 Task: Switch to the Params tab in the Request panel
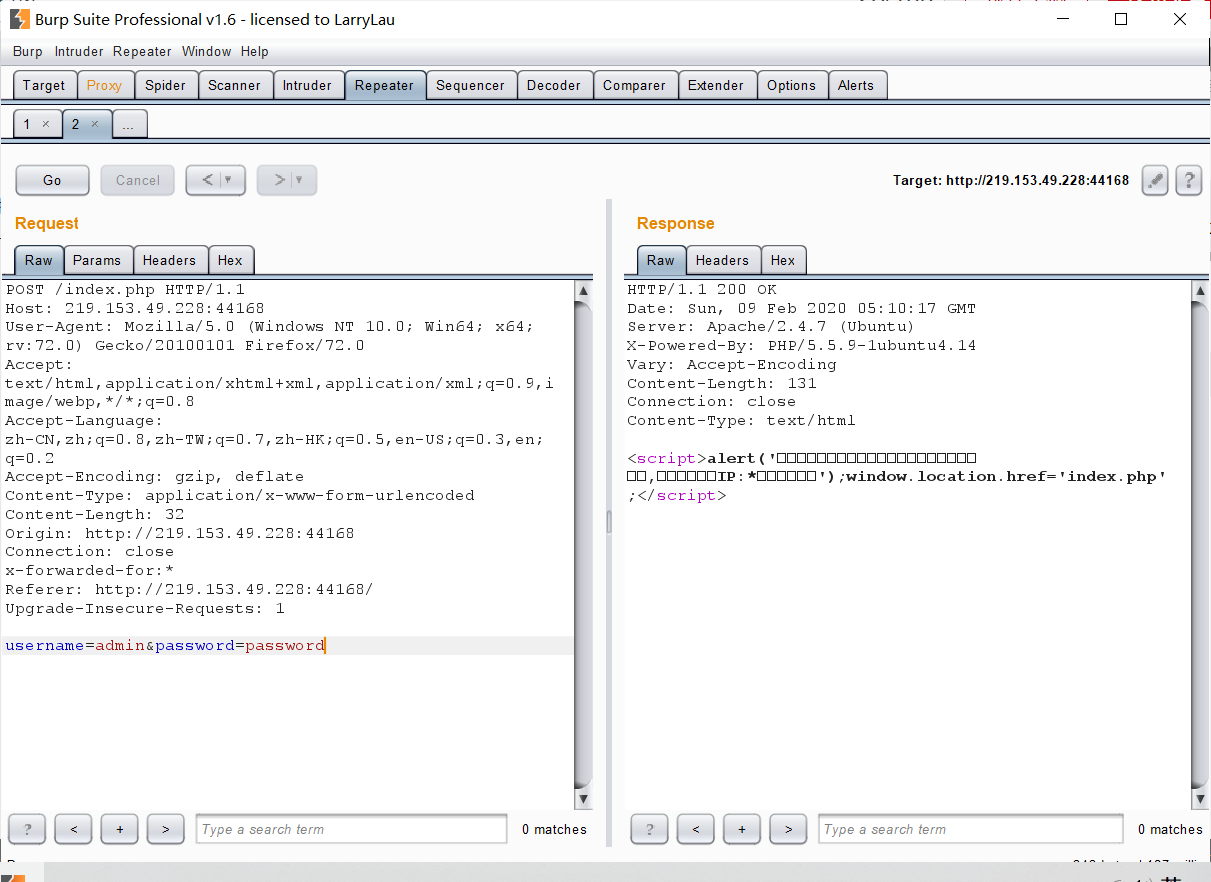point(97,260)
